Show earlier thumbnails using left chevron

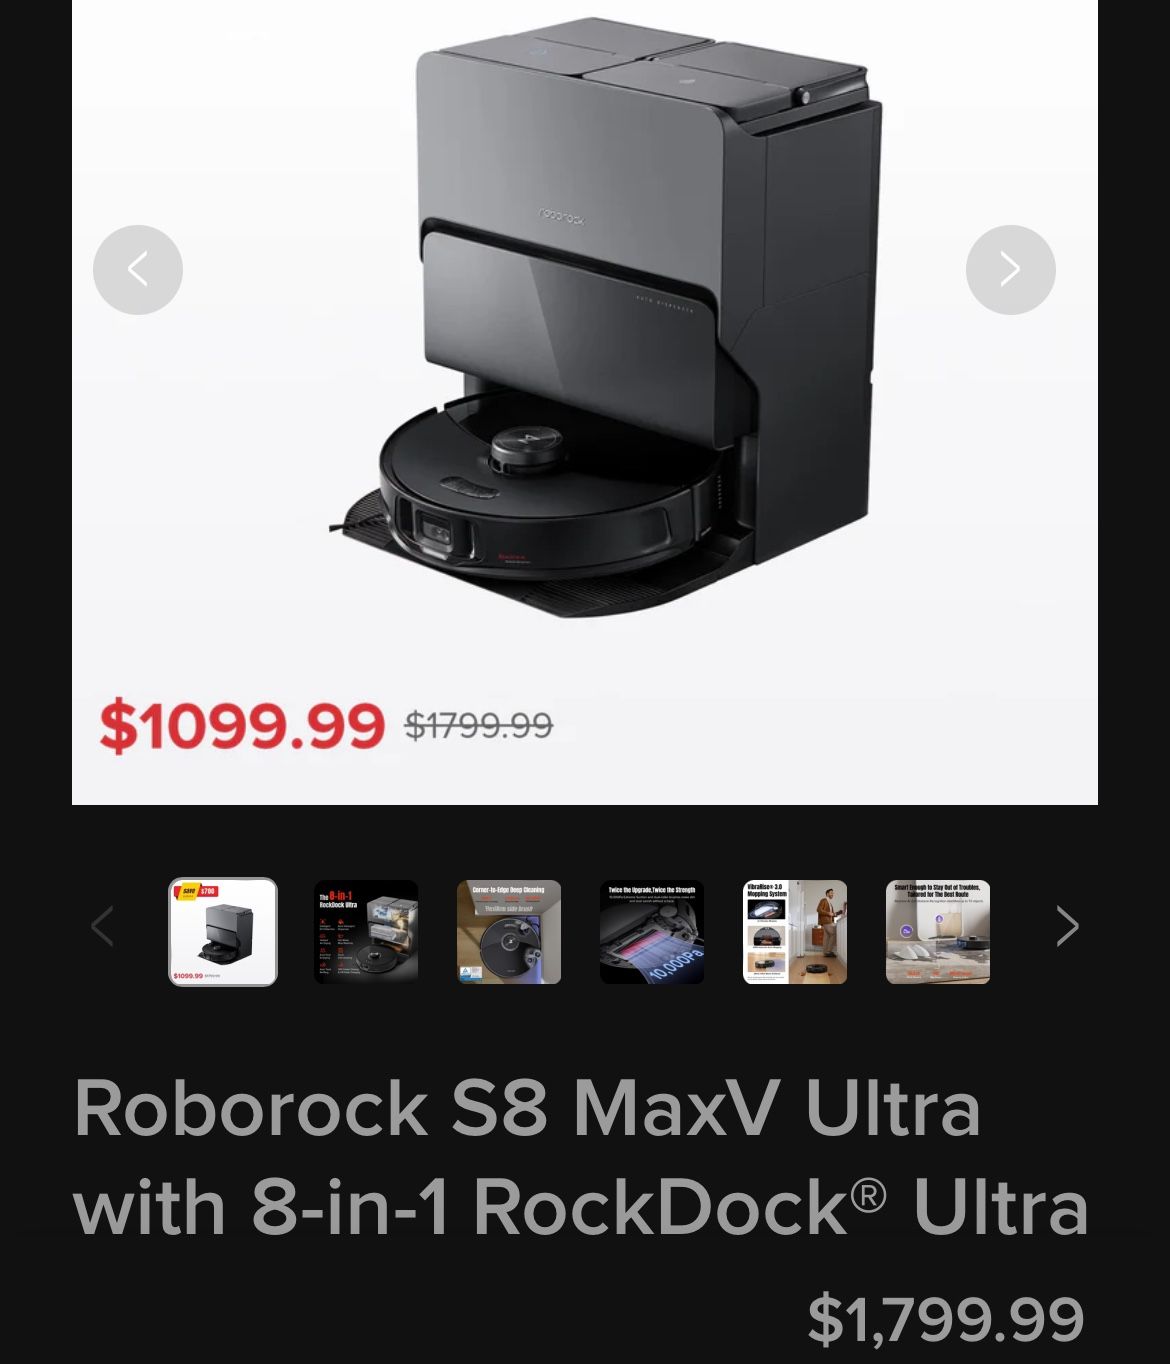pyautogui.click(x=102, y=926)
